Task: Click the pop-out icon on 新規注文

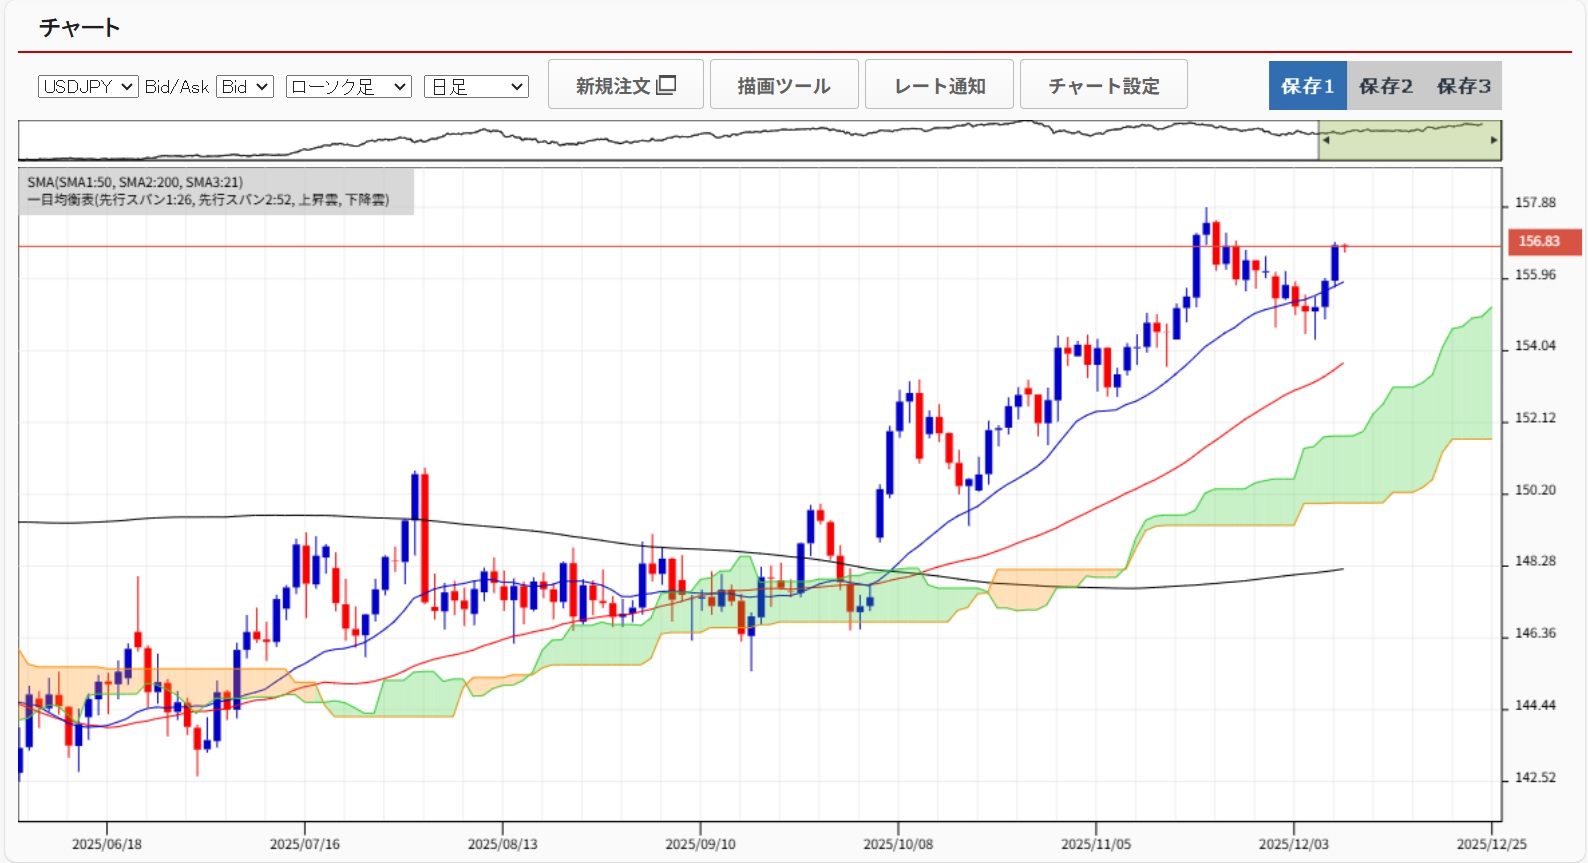Action: (666, 85)
